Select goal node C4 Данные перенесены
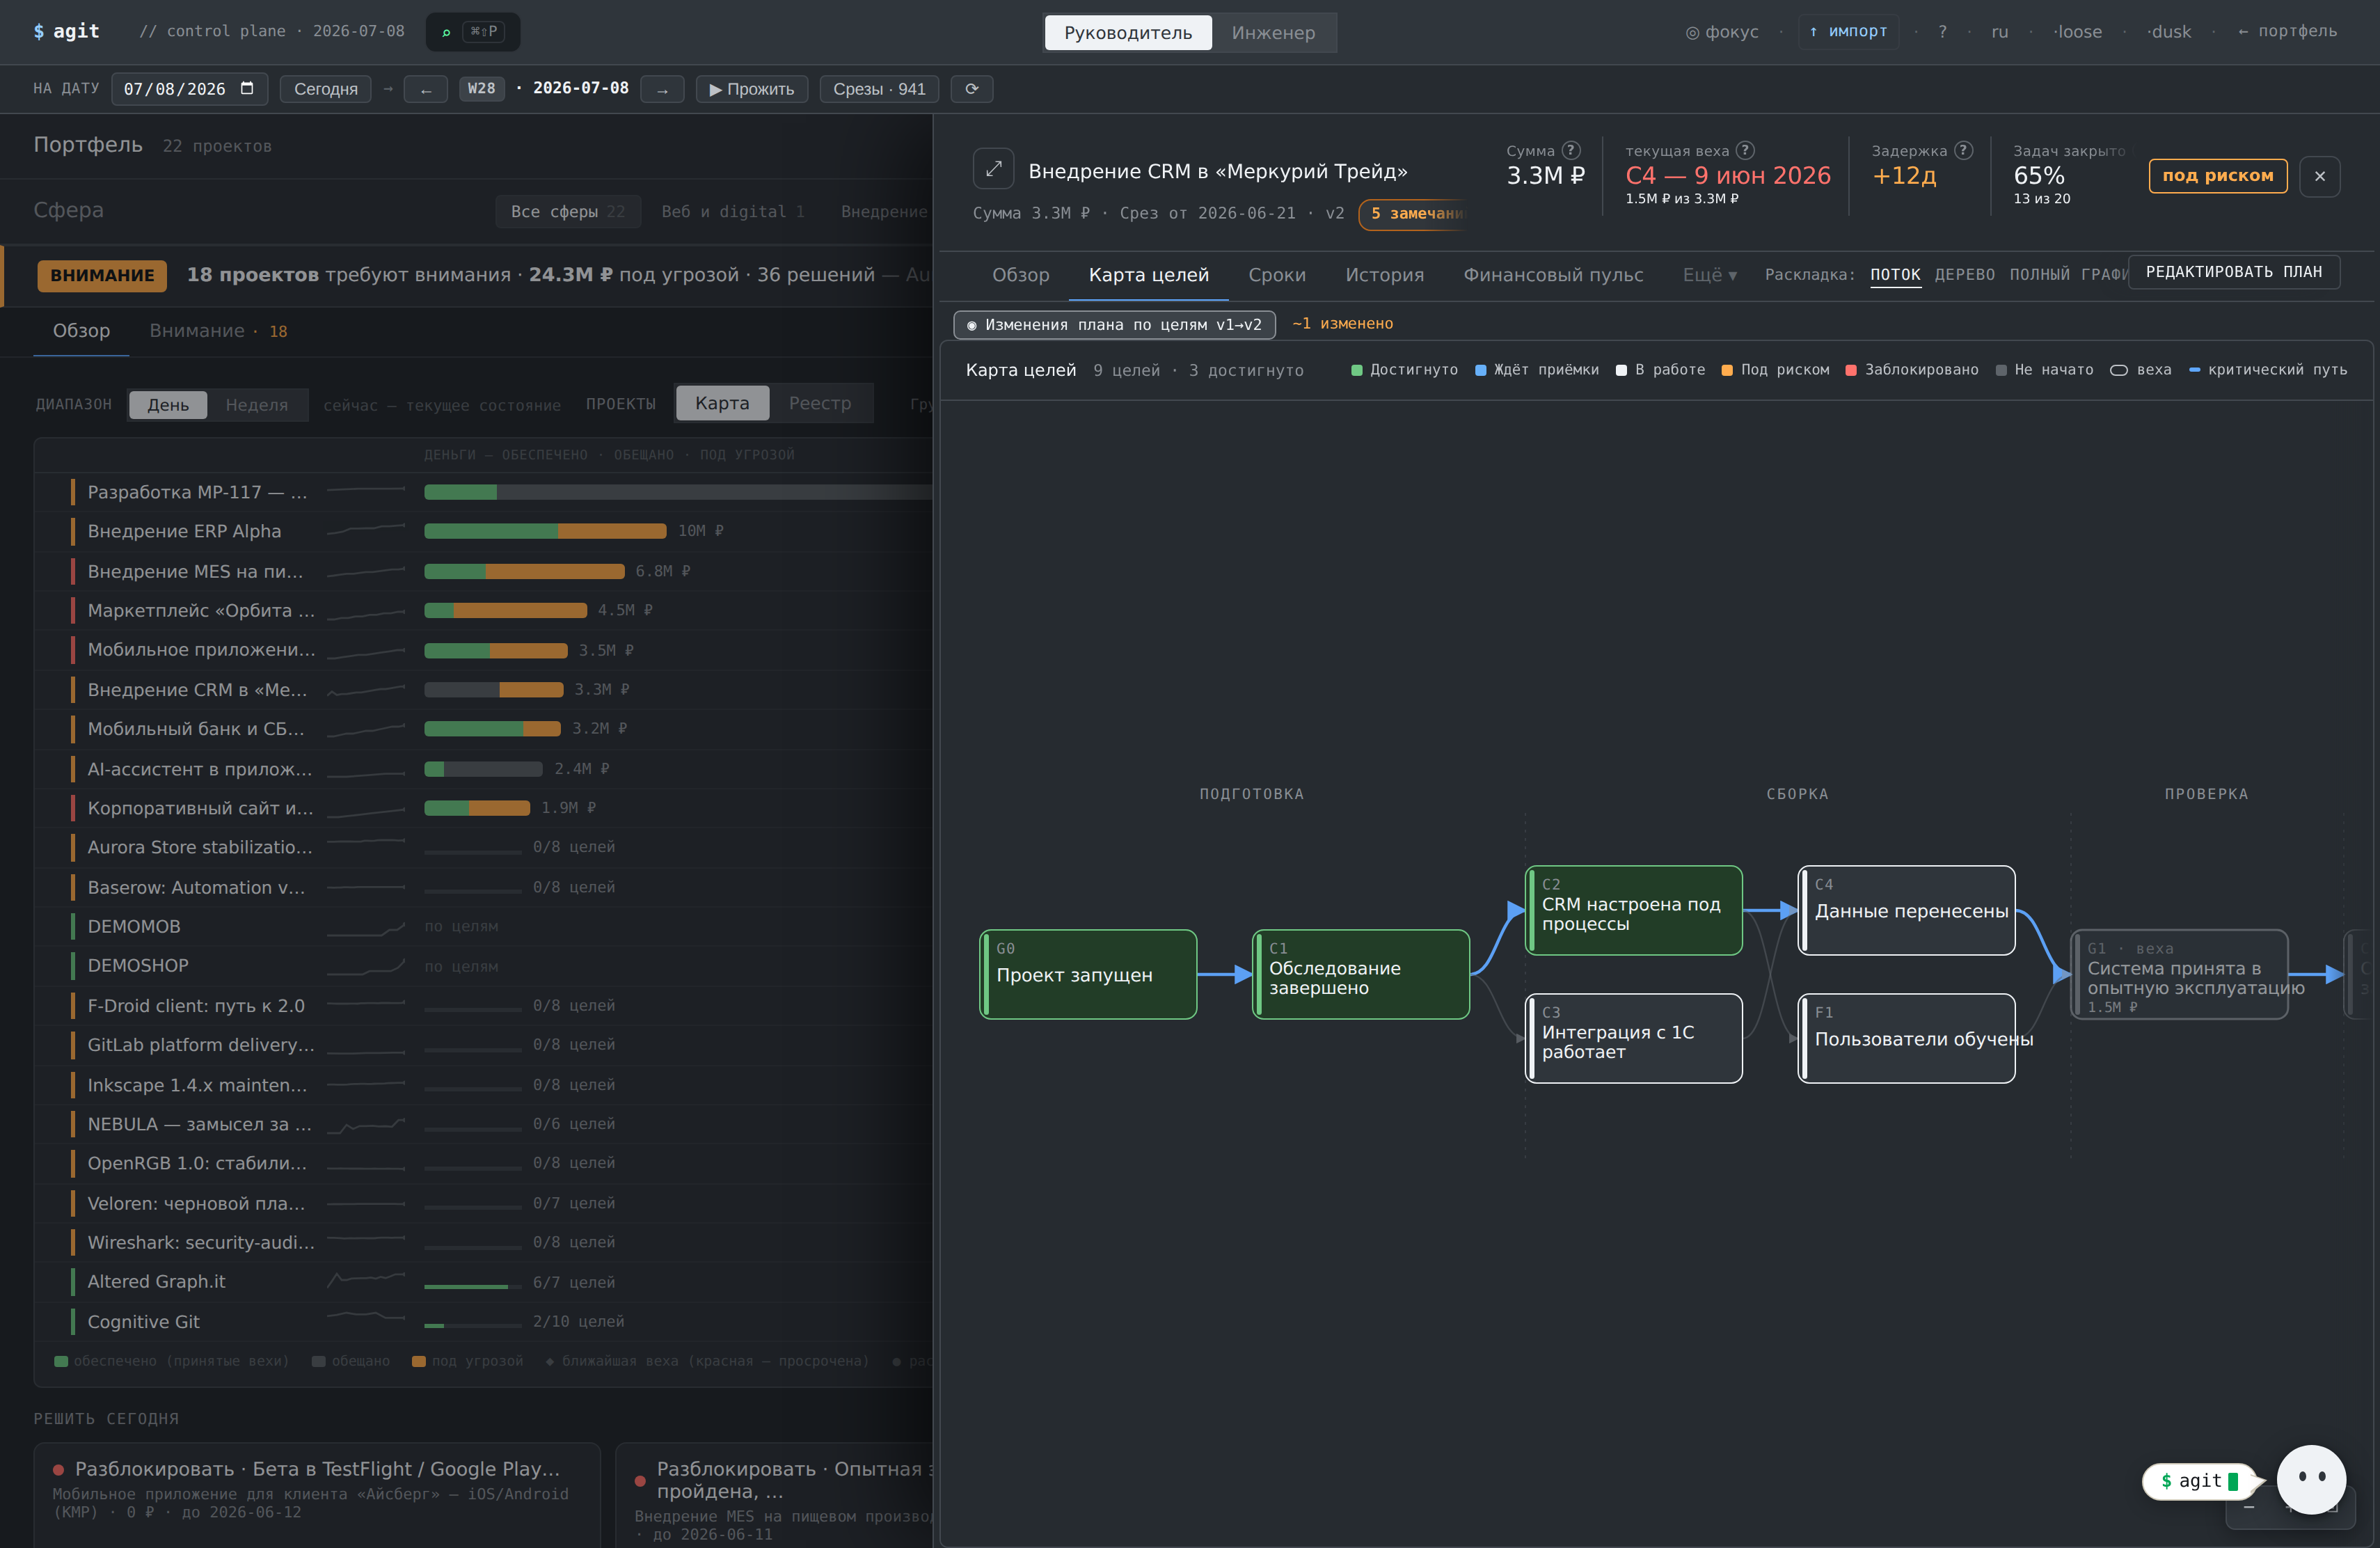 tap(1906, 910)
